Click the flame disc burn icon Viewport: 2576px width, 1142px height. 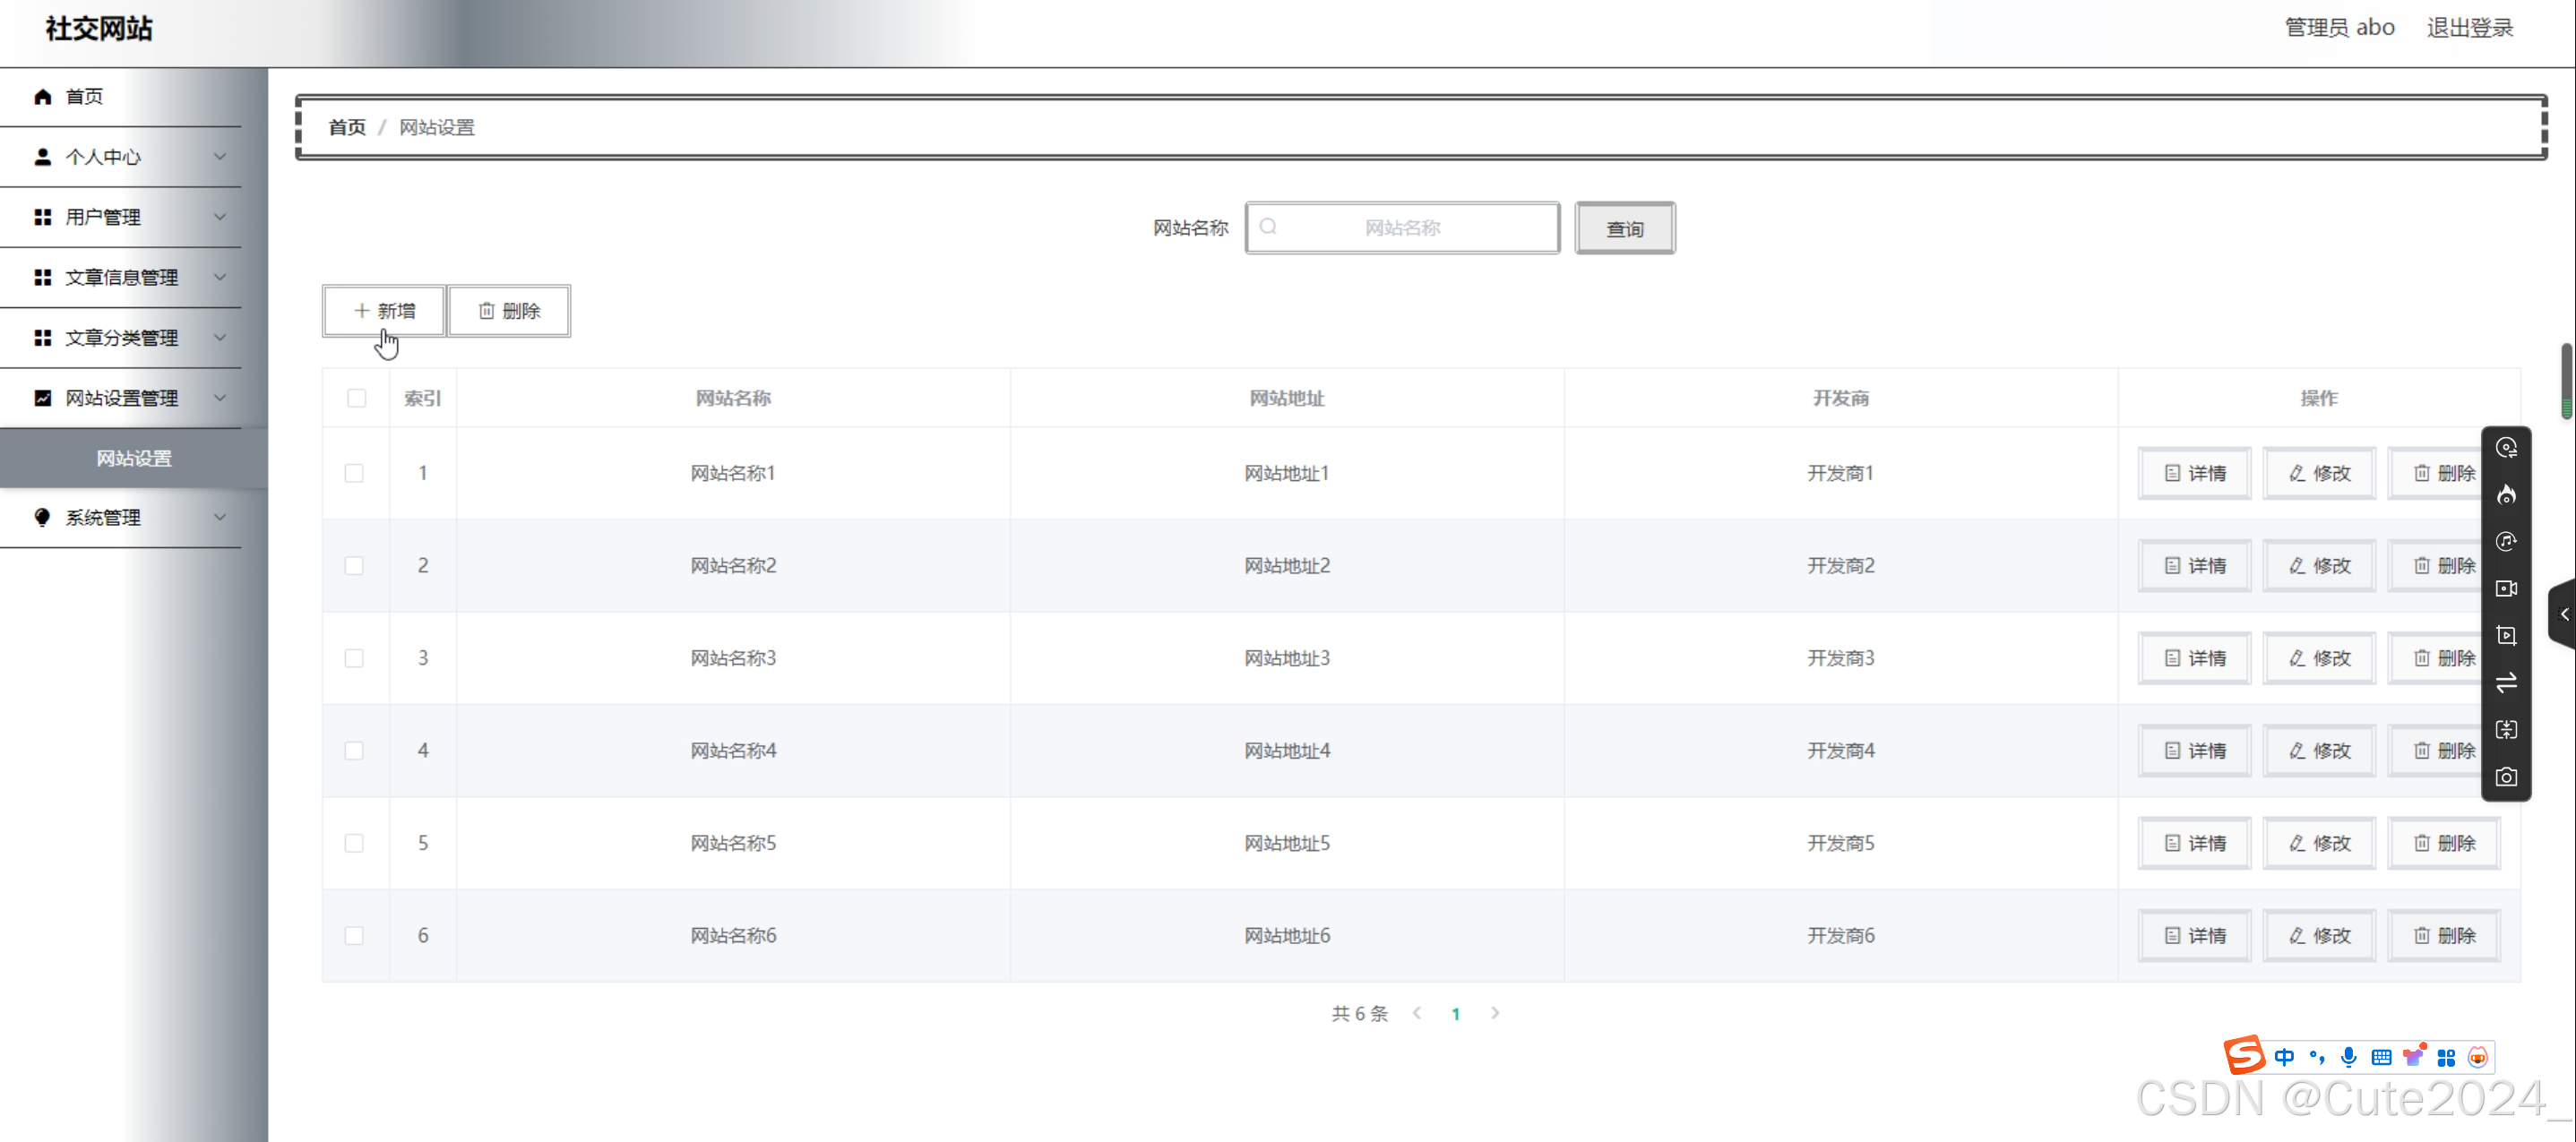pos(2505,495)
